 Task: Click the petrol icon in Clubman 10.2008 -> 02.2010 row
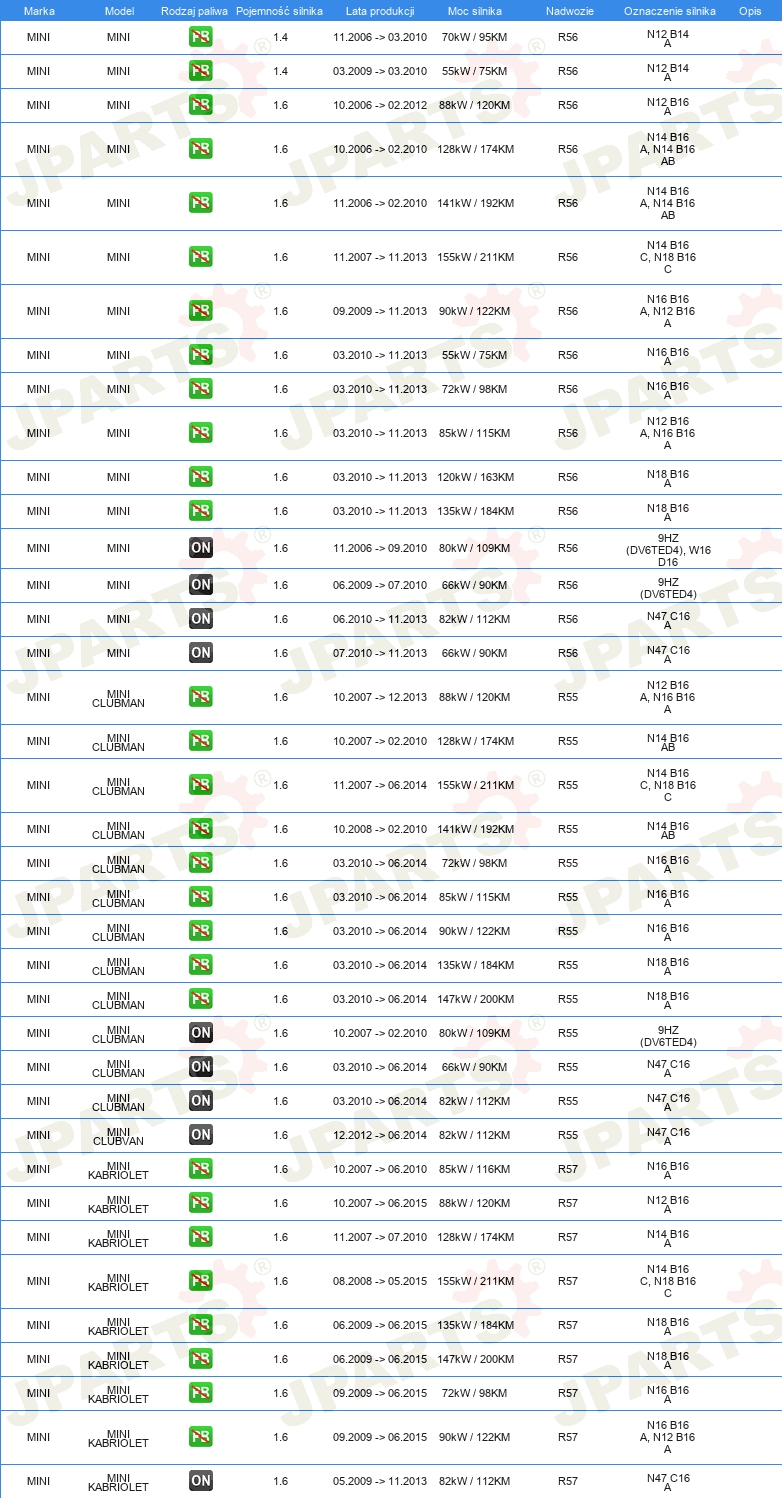tap(200, 829)
